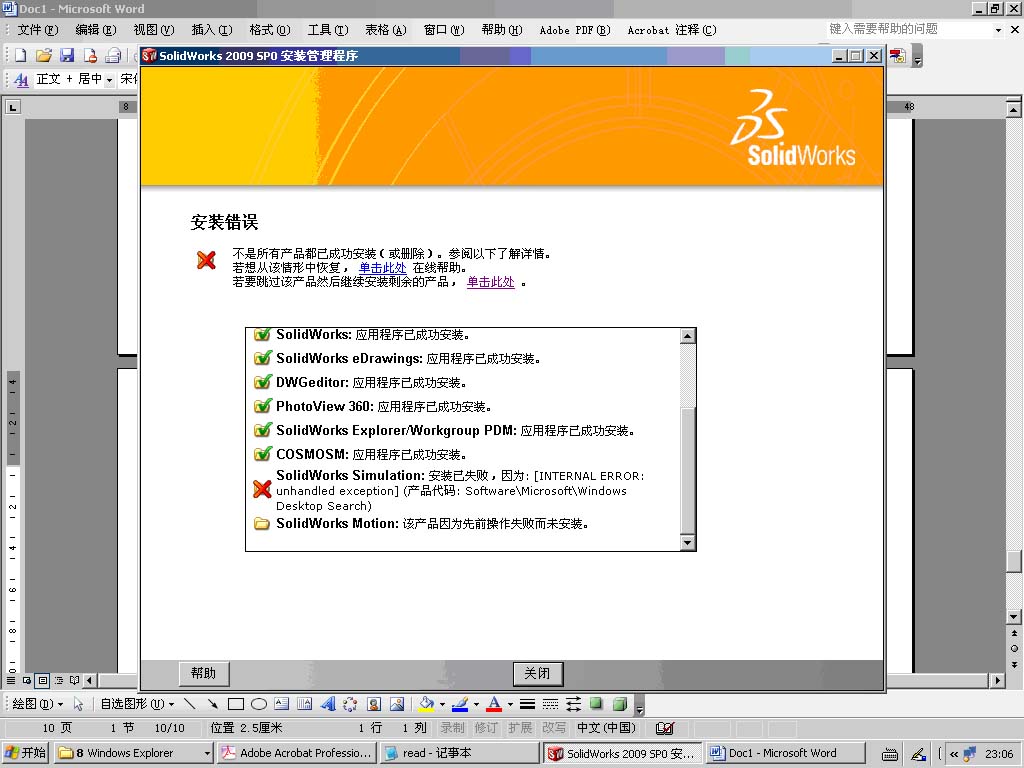This screenshot has width=1024, height=768.
Task: Apply the Line Color brush
Action: 460,704
